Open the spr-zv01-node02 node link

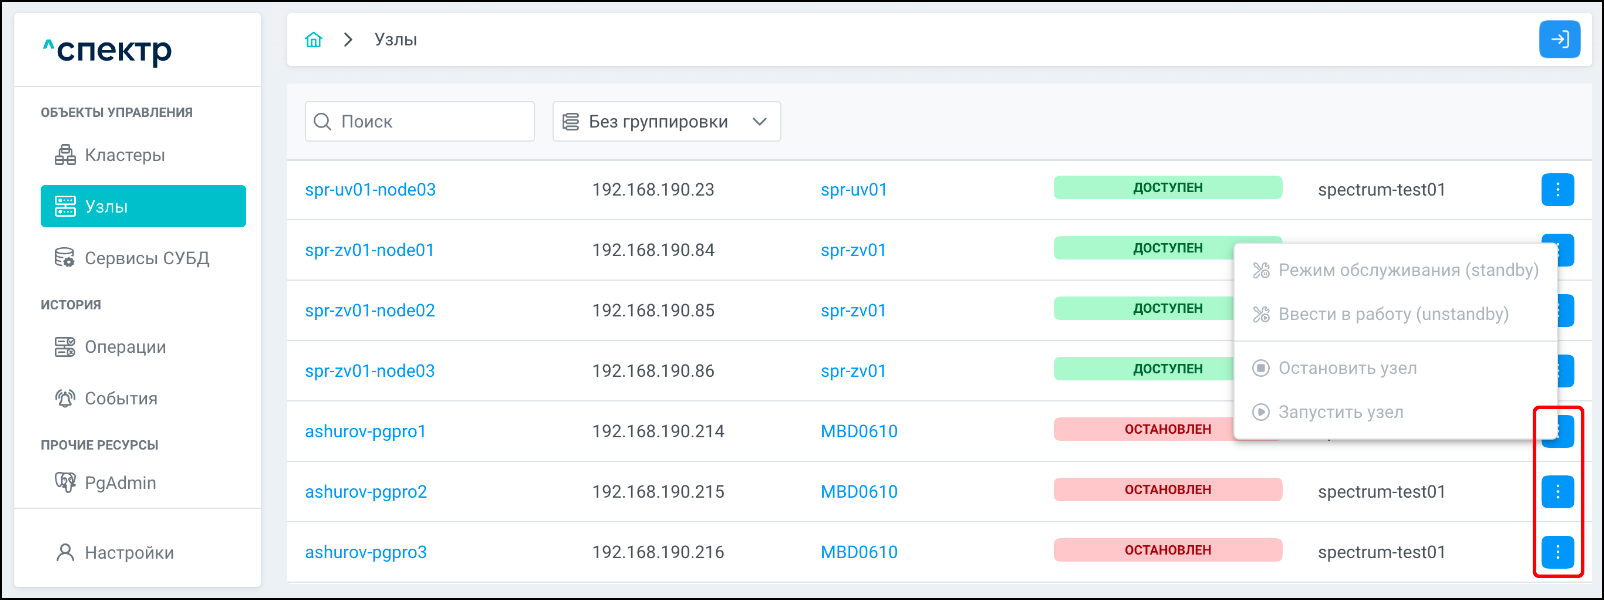point(370,310)
